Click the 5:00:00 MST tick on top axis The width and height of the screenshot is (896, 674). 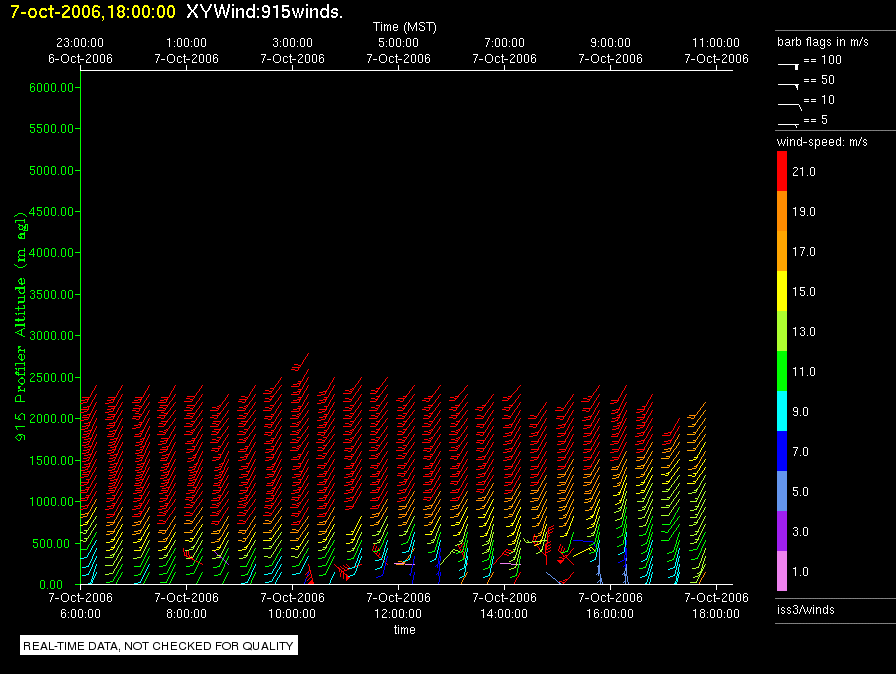pyautogui.click(x=398, y=43)
